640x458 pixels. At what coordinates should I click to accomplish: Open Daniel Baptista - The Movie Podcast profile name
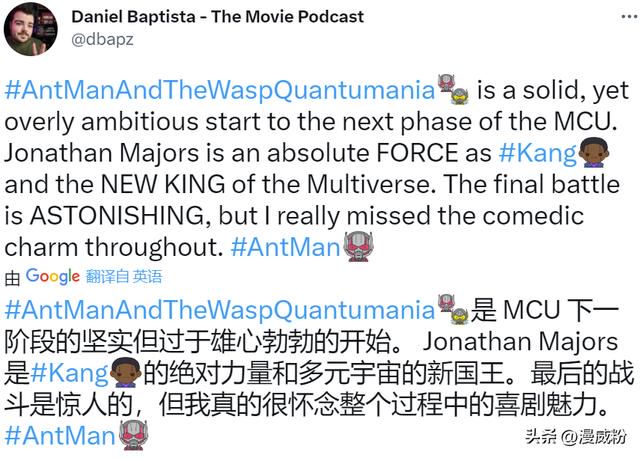point(218,17)
